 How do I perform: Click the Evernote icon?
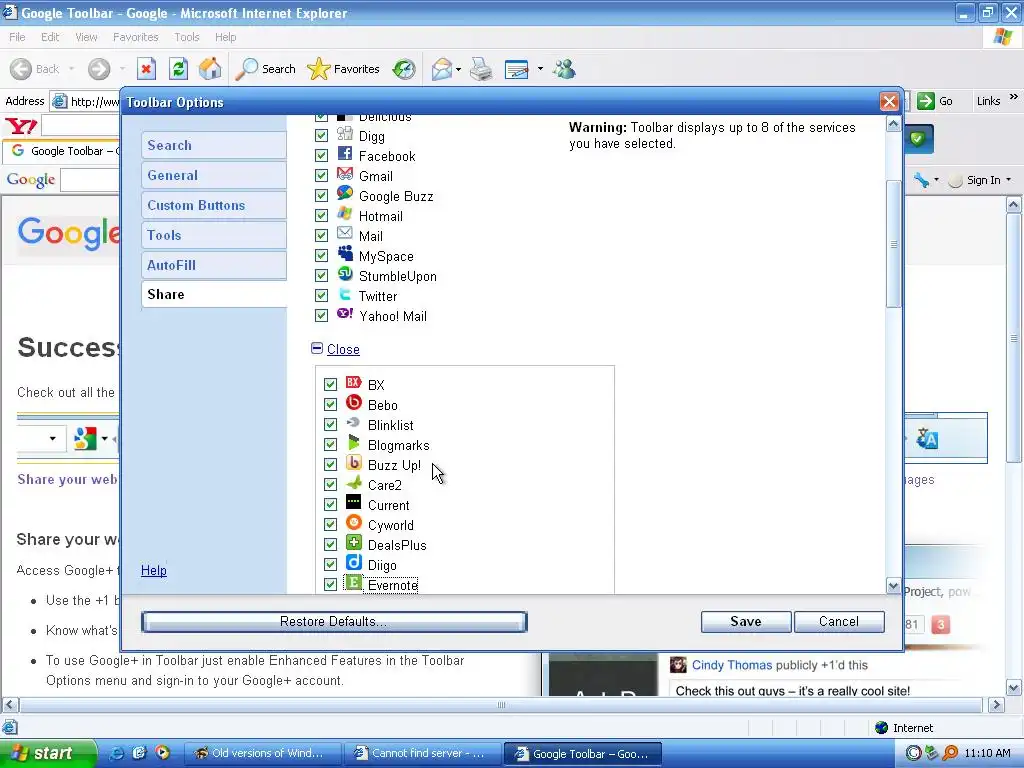(353, 583)
